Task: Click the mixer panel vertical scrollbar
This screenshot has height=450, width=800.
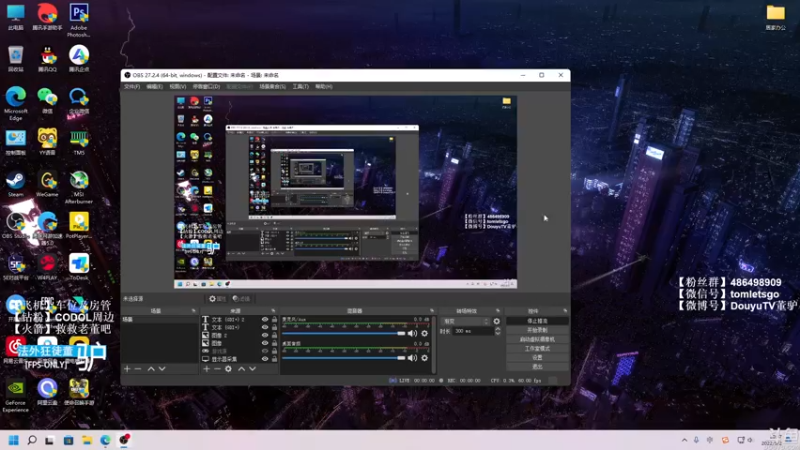Action: point(434,344)
